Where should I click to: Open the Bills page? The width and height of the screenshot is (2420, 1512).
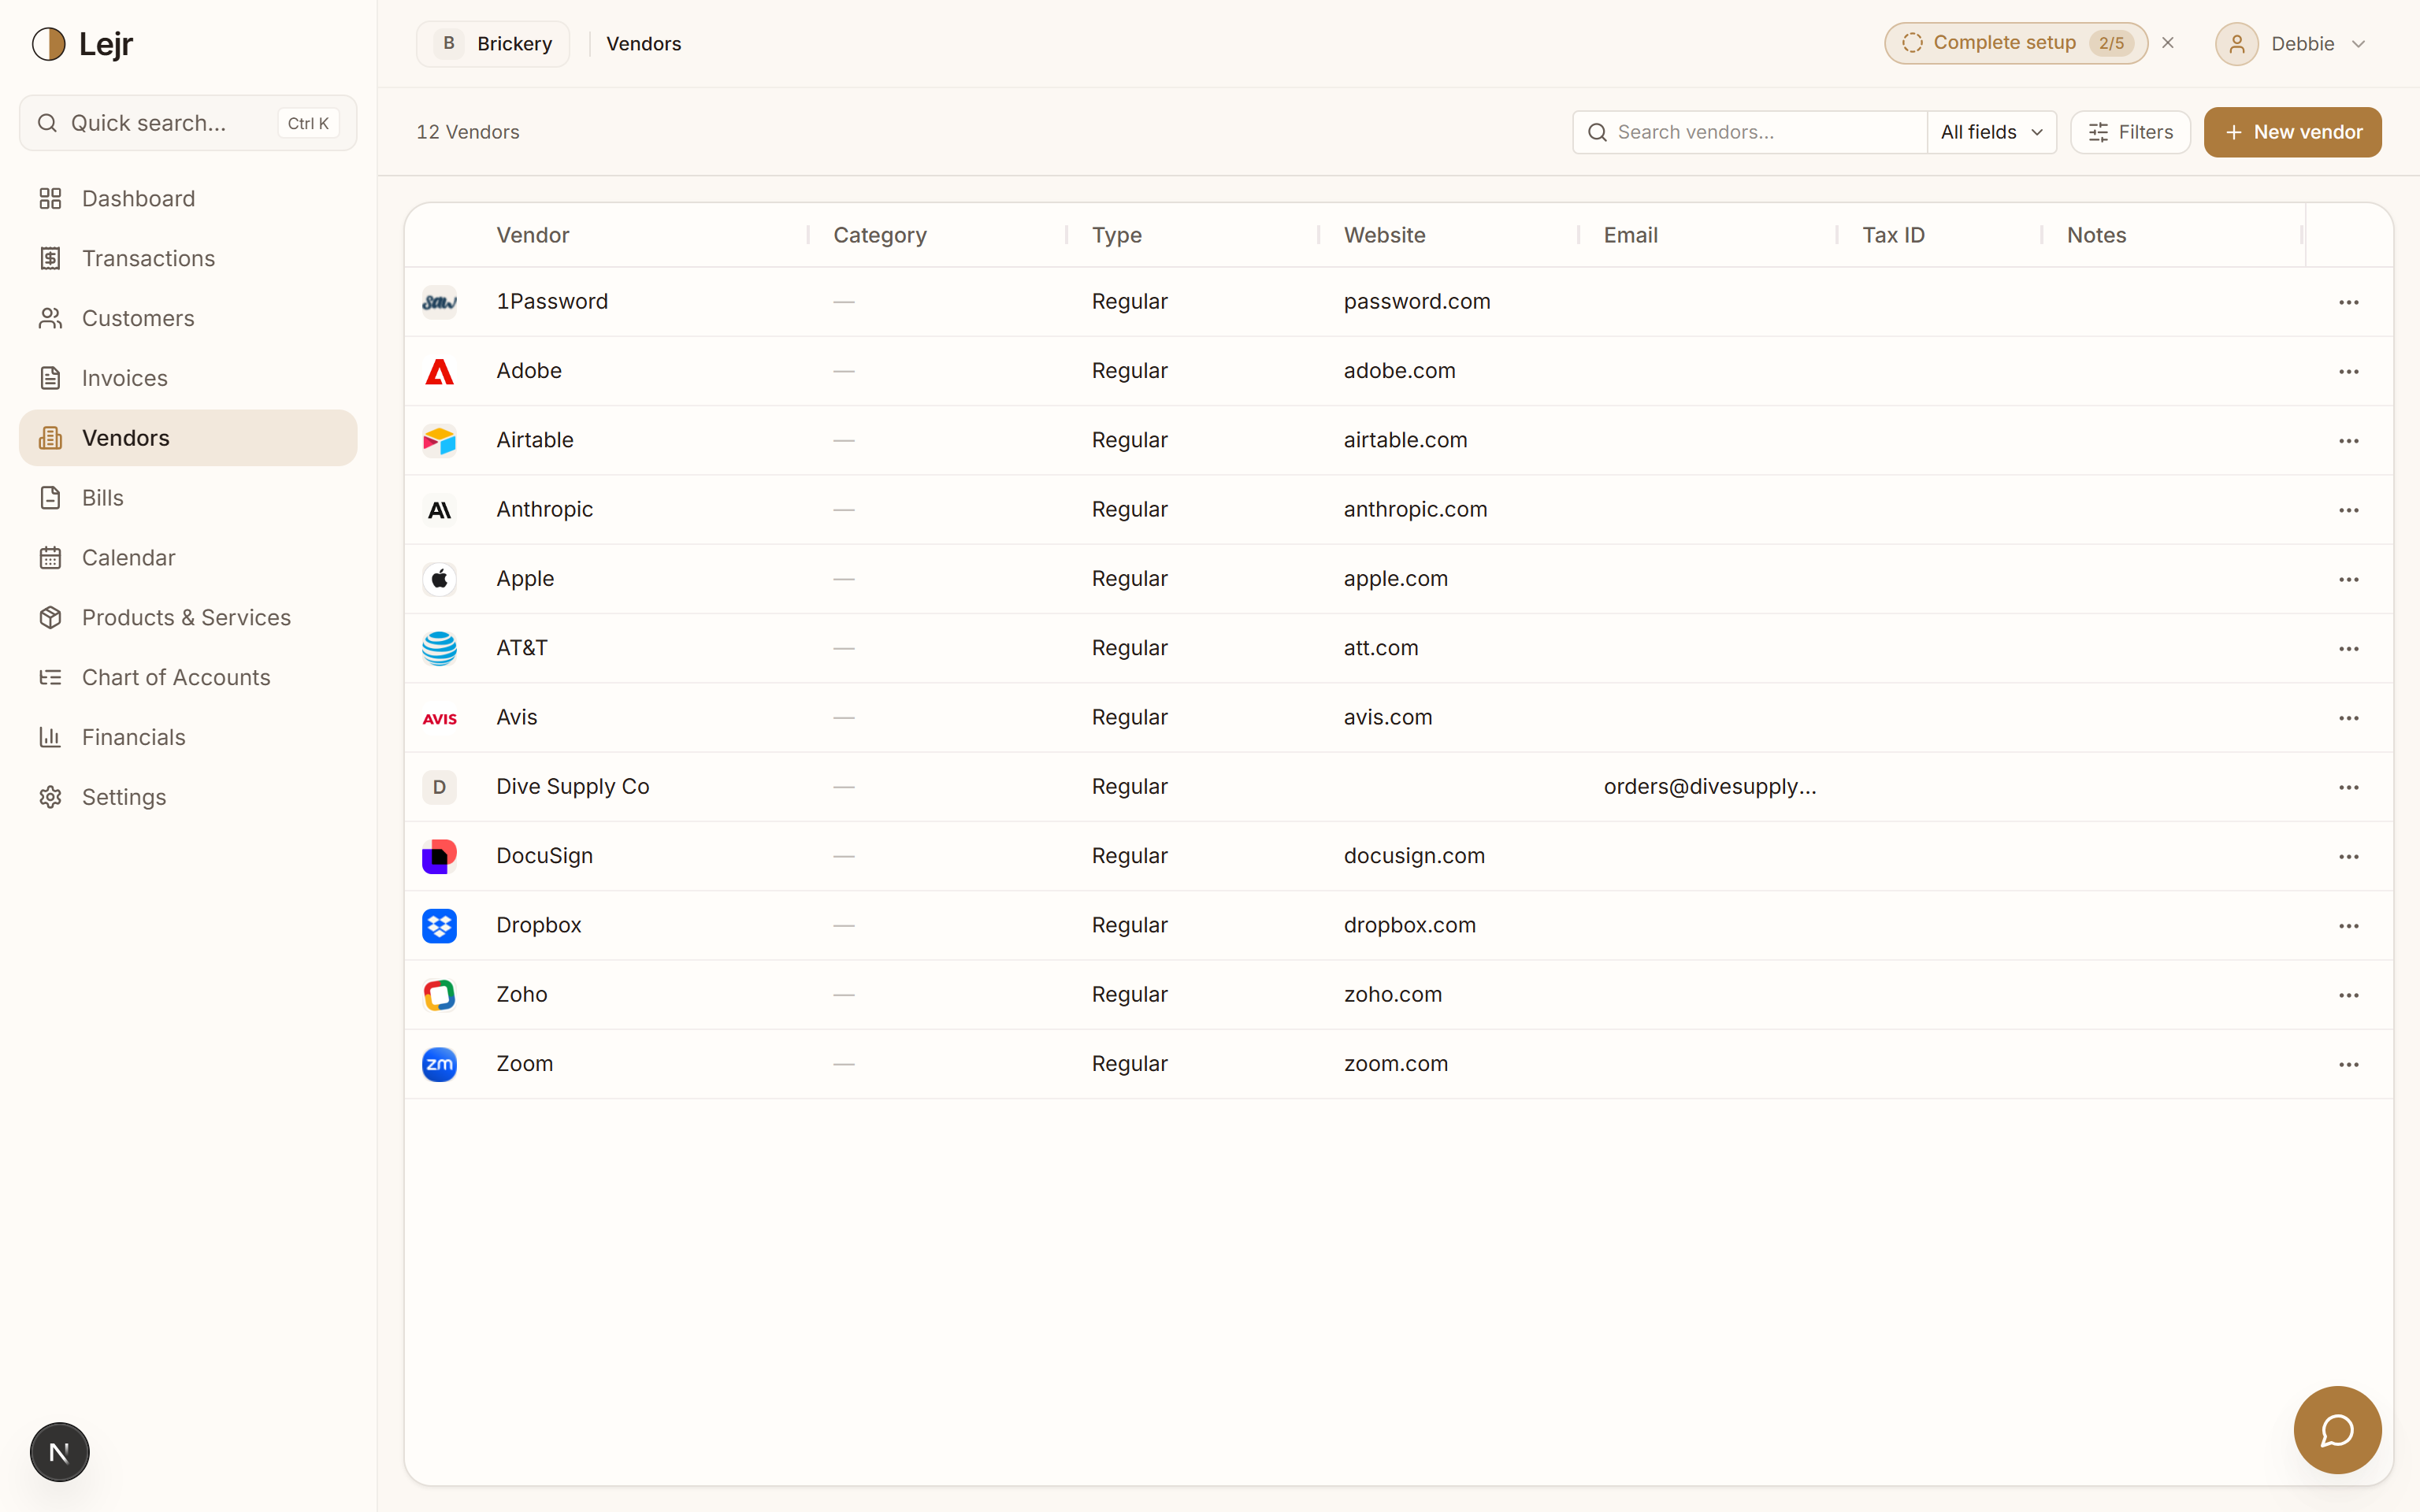[188, 498]
